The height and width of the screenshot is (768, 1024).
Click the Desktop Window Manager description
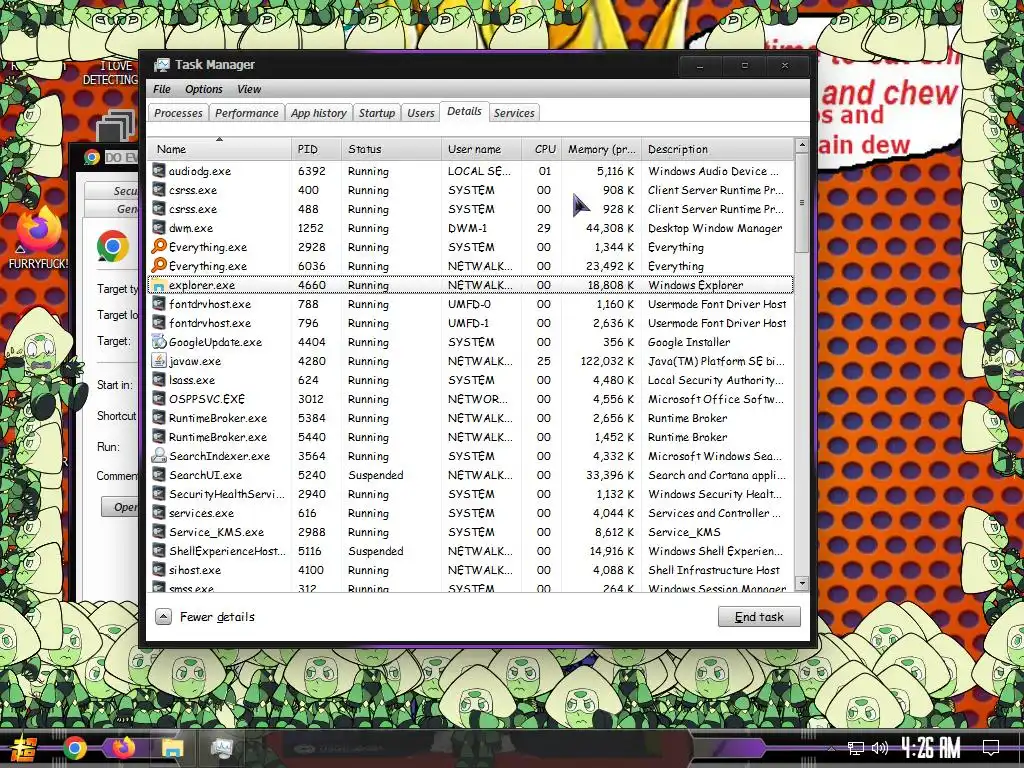[715, 228]
